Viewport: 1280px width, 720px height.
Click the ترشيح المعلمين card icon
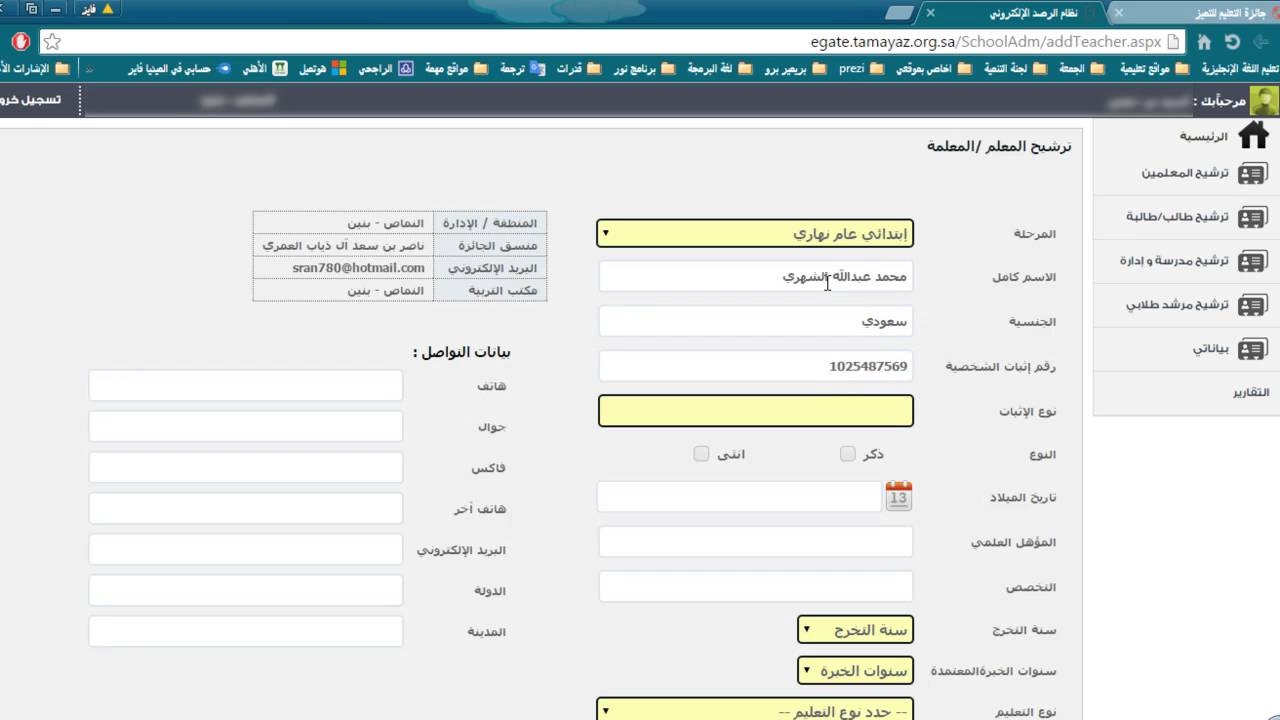[1252, 174]
